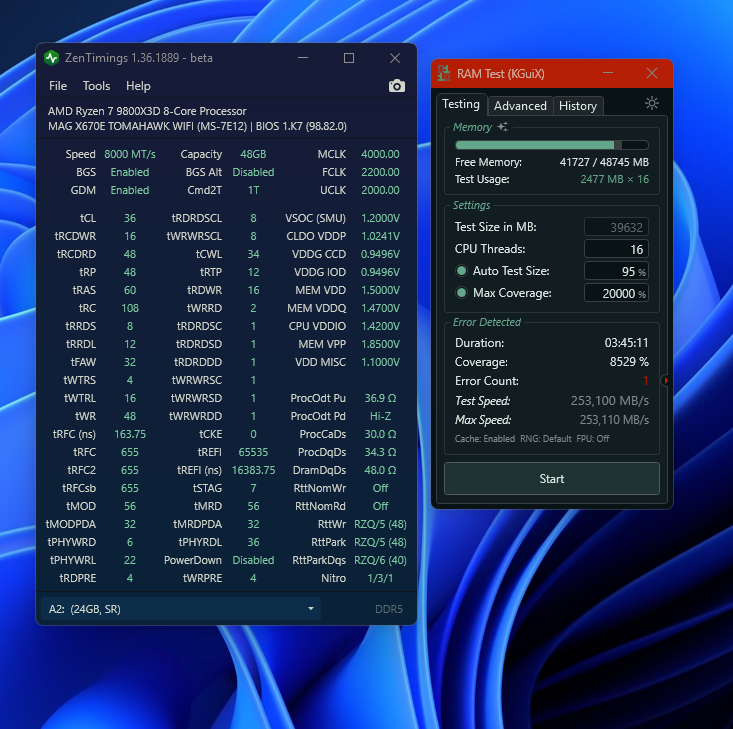Click the BGS Alt value Disabled
The height and width of the screenshot is (729, 733).
point(253,172)
